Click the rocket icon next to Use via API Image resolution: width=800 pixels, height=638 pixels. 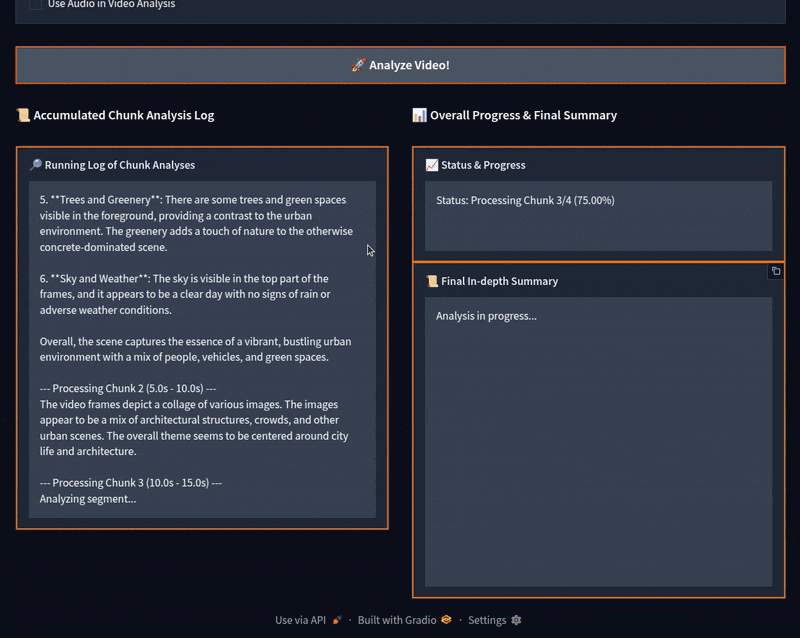click(337, 620)
